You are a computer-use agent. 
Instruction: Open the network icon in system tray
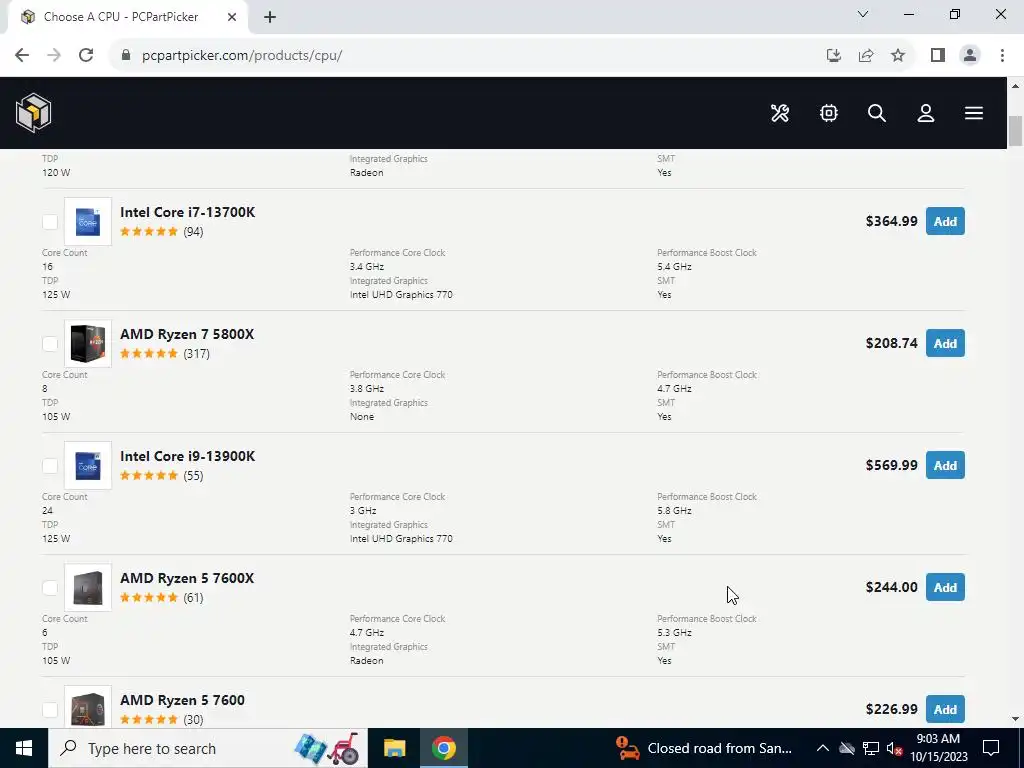[x=871, y=748]
